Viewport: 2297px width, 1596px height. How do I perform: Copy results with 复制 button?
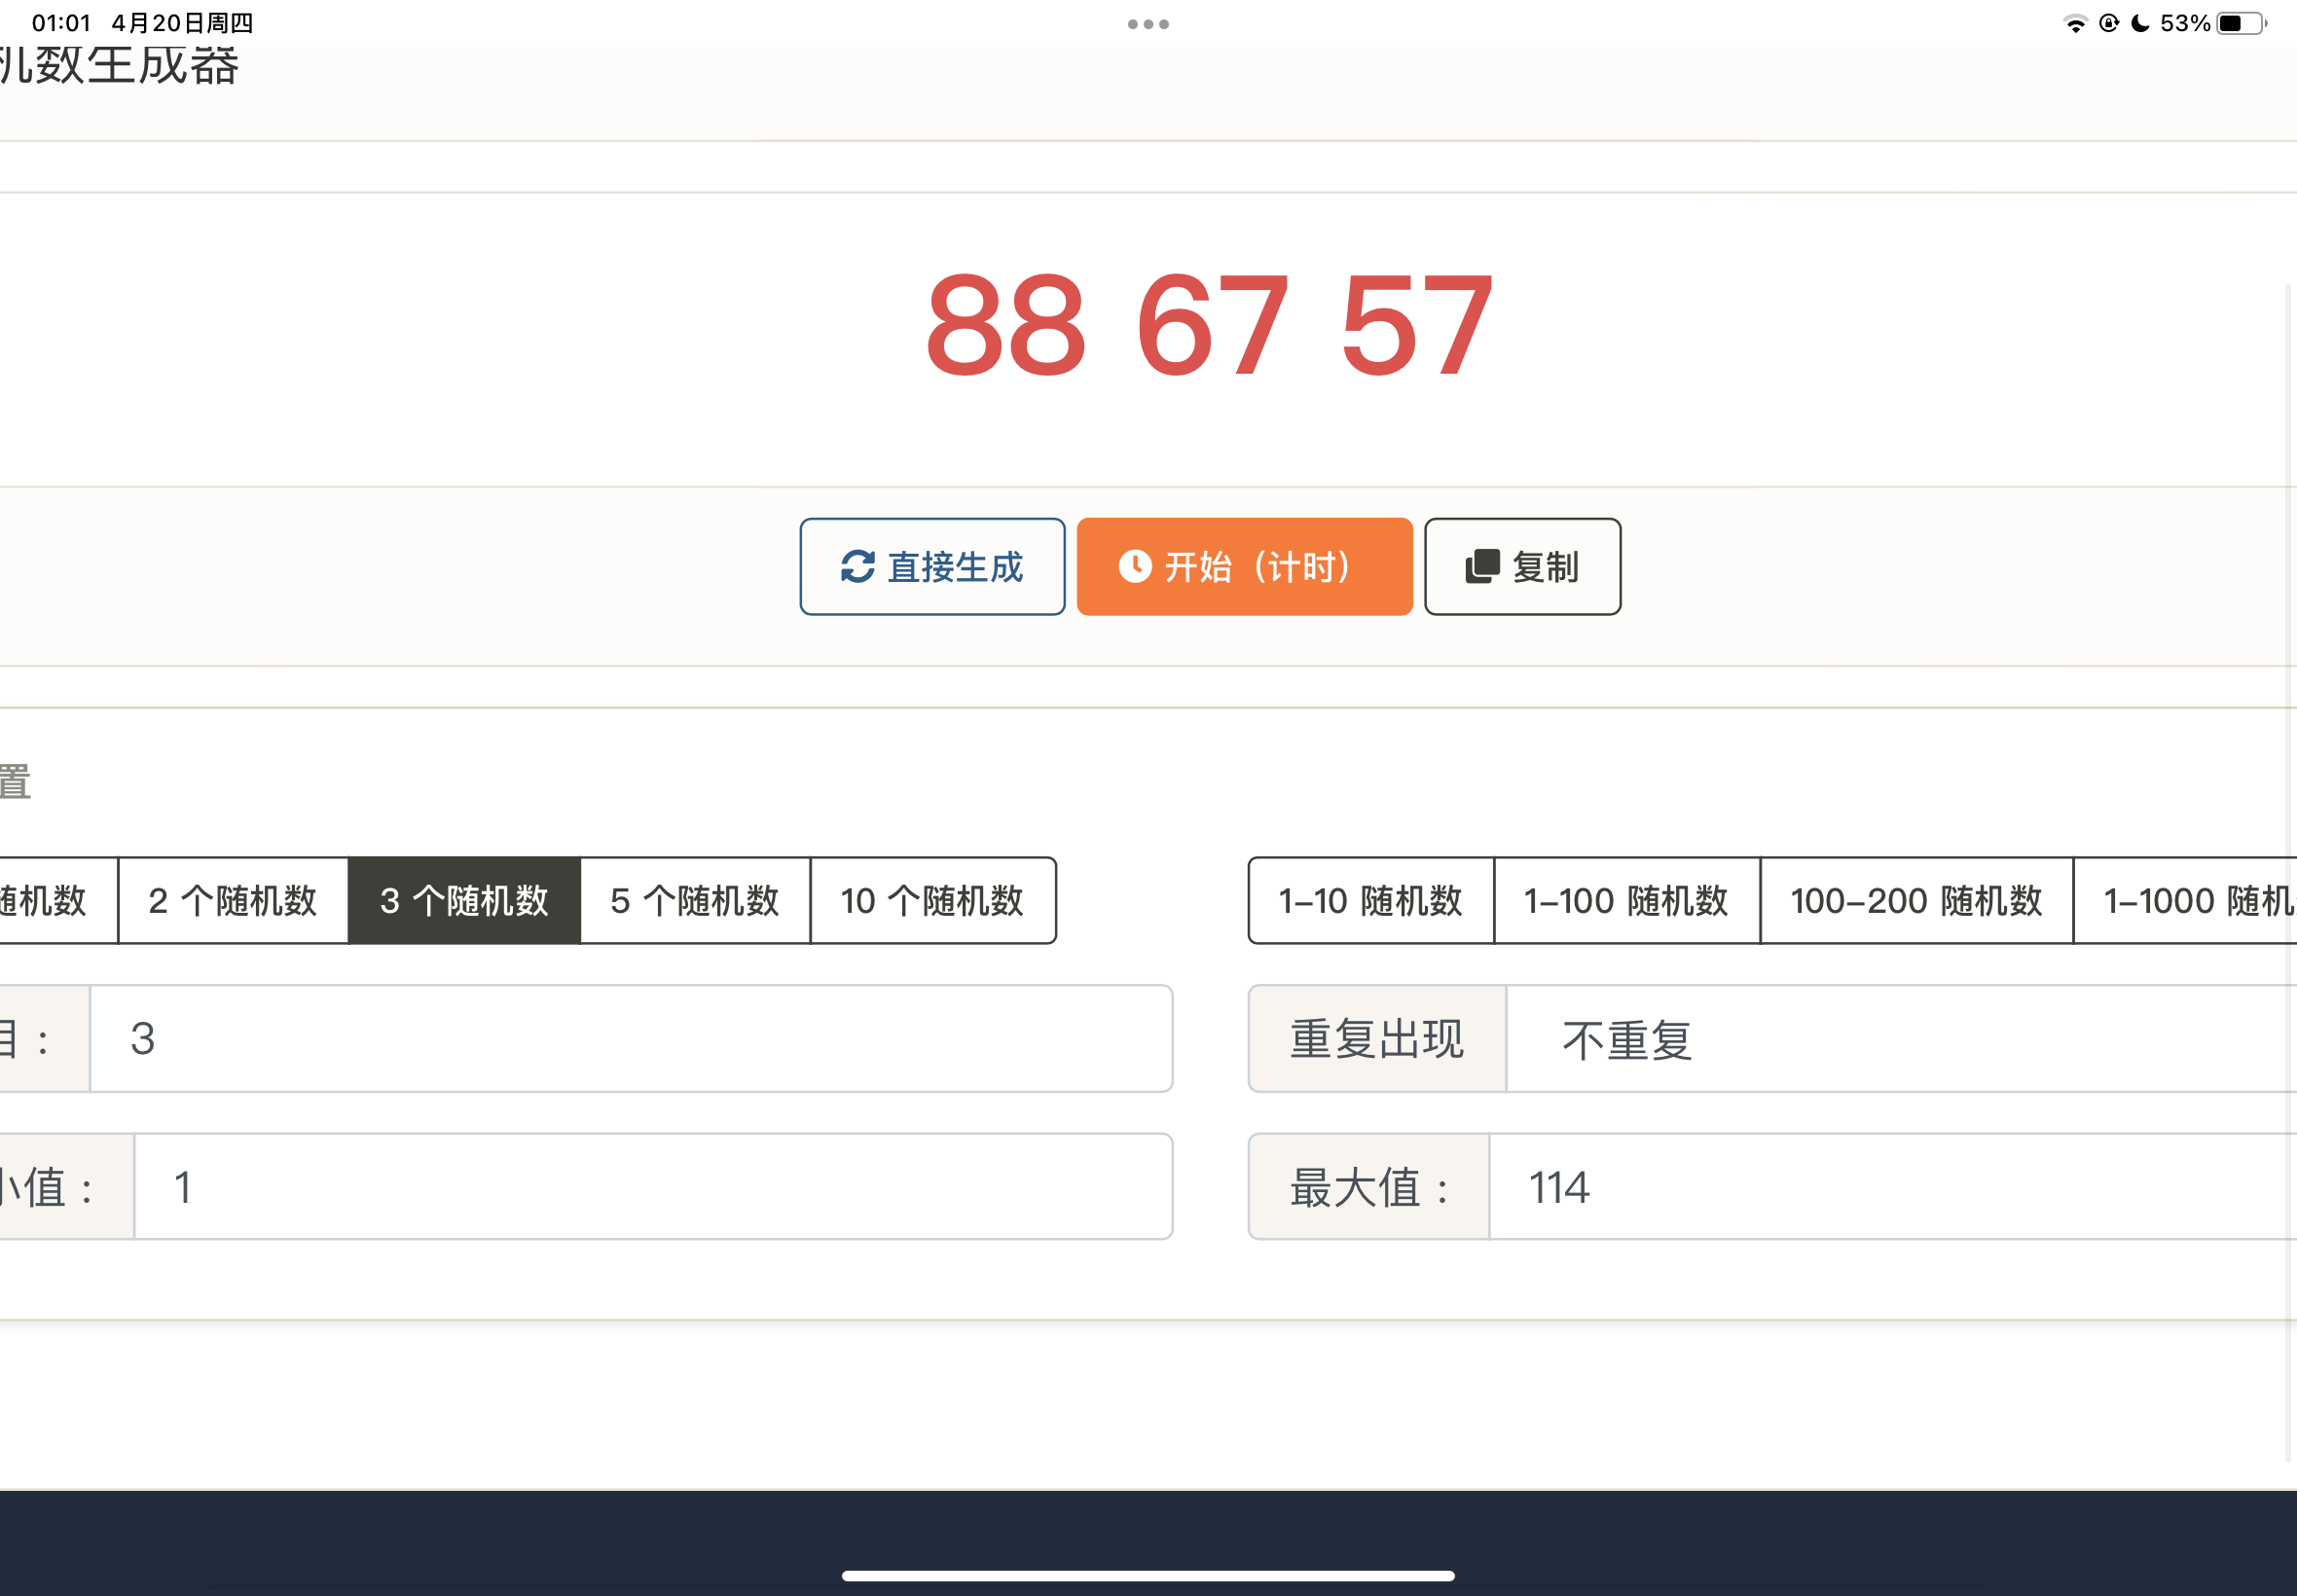pos(1522,566)
